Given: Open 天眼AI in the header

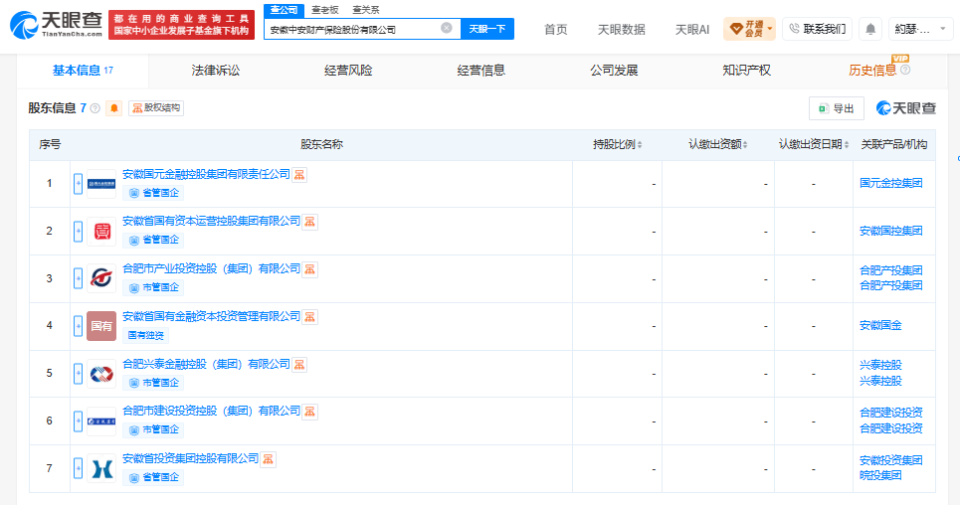Looking at the screenshot, I should 692,29.
